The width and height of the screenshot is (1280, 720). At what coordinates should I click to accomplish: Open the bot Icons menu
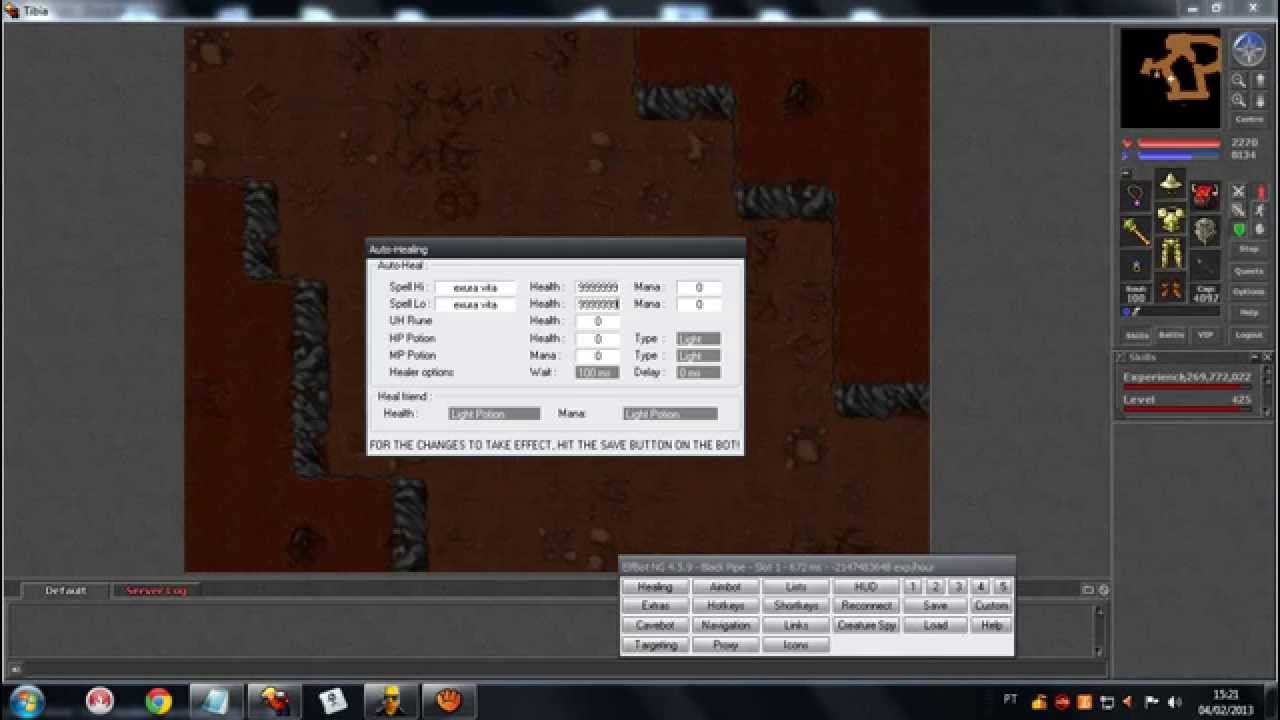796,645
